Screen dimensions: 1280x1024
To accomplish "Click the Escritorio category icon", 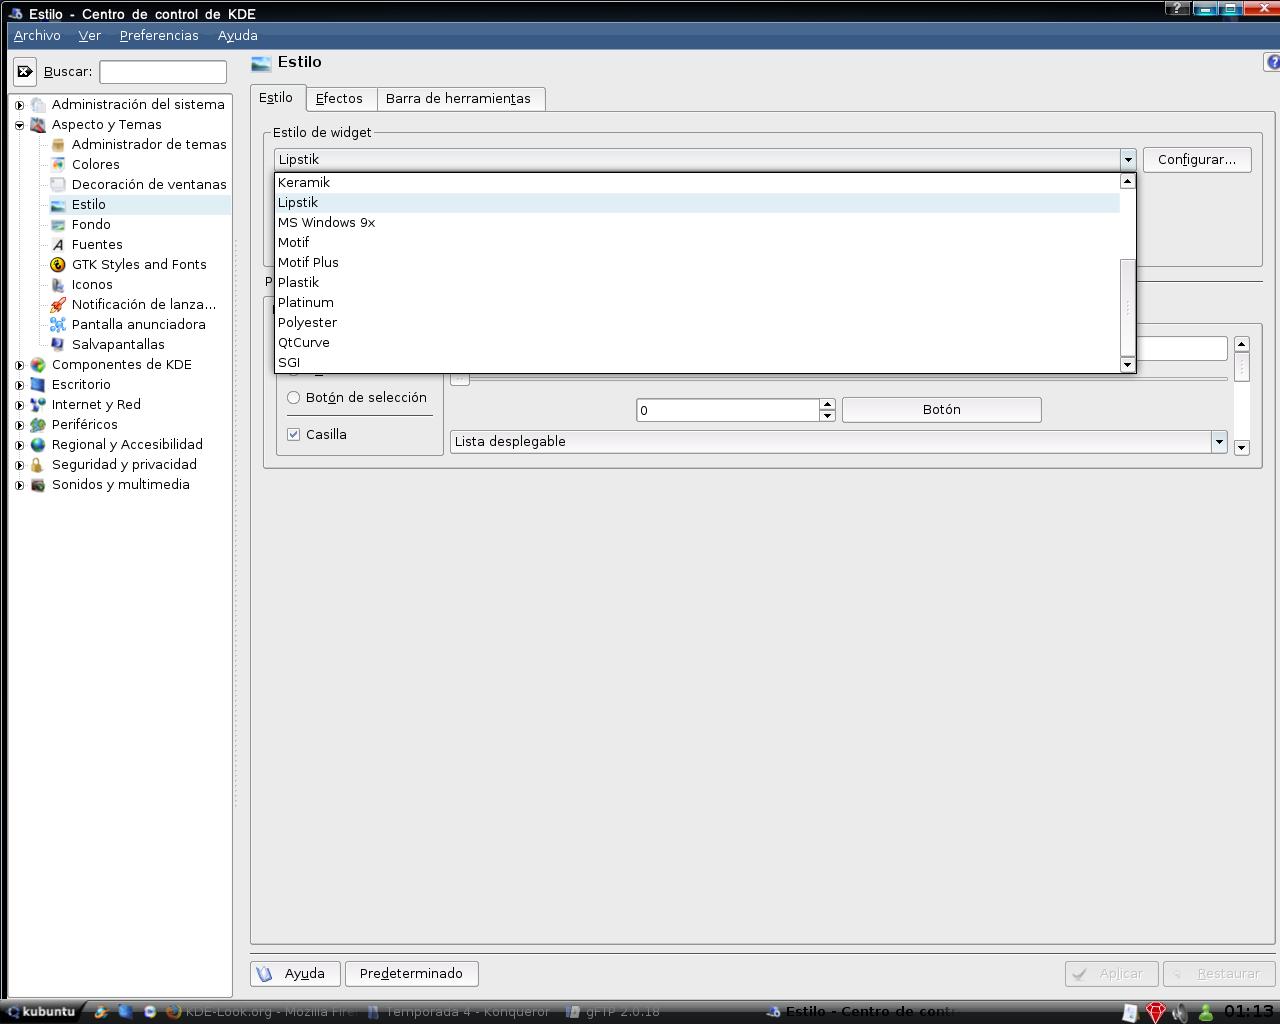I will 38,385.
